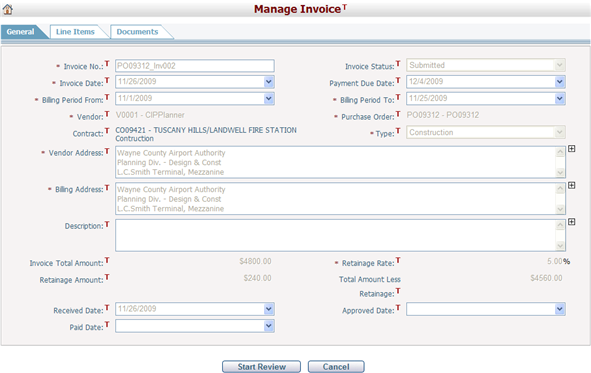This screenshot has height=373, width=591.
Task: Click the Invoice No. input field
Action: point(195,66)
